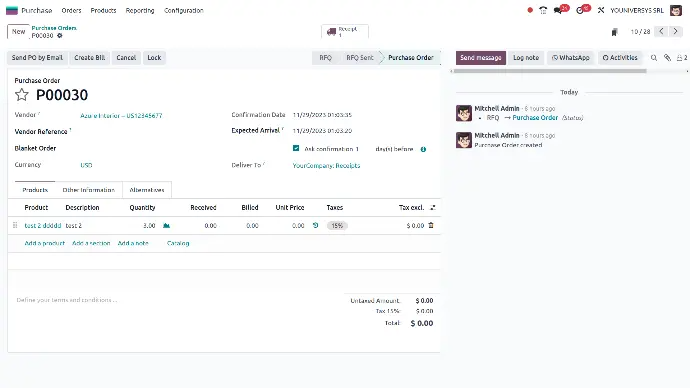This screenshot has width=690, height=388.
Task: Open the YOUNIVERSYS SRL company switcher
Action: coord(637,10)
